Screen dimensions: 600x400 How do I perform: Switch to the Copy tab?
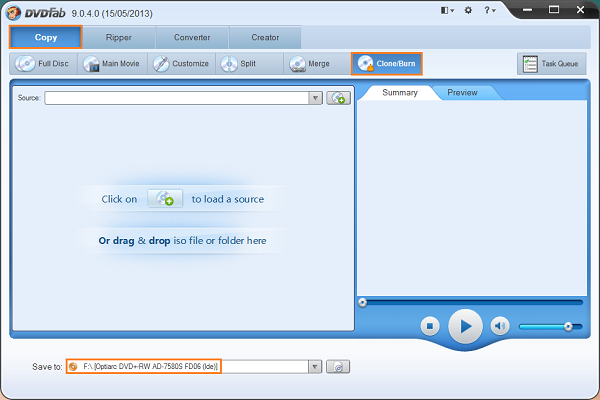point(46,38)
